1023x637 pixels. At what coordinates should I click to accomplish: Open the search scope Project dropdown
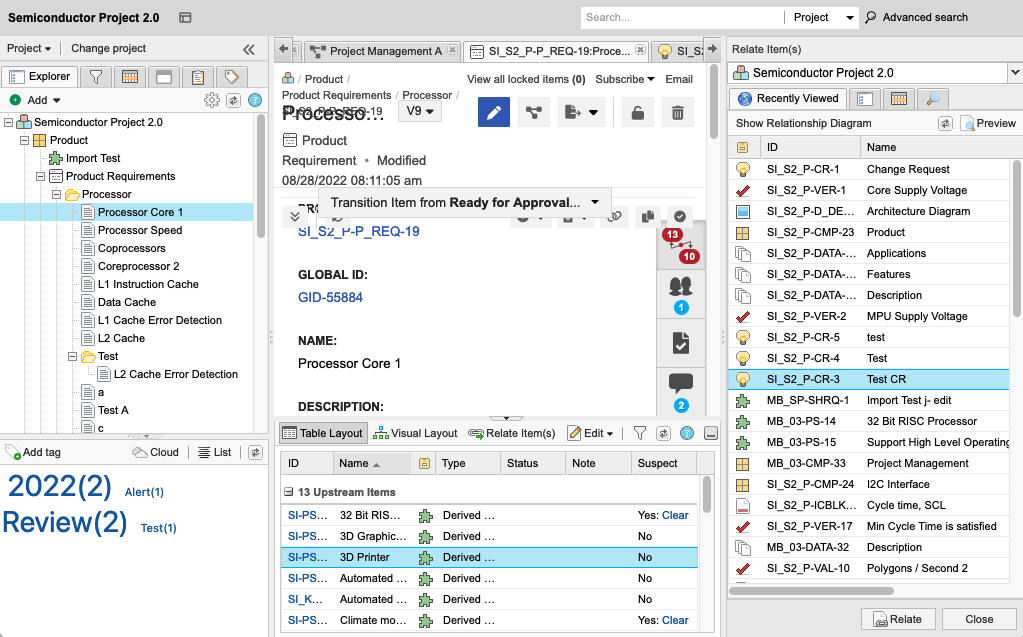tap(823, 18)
